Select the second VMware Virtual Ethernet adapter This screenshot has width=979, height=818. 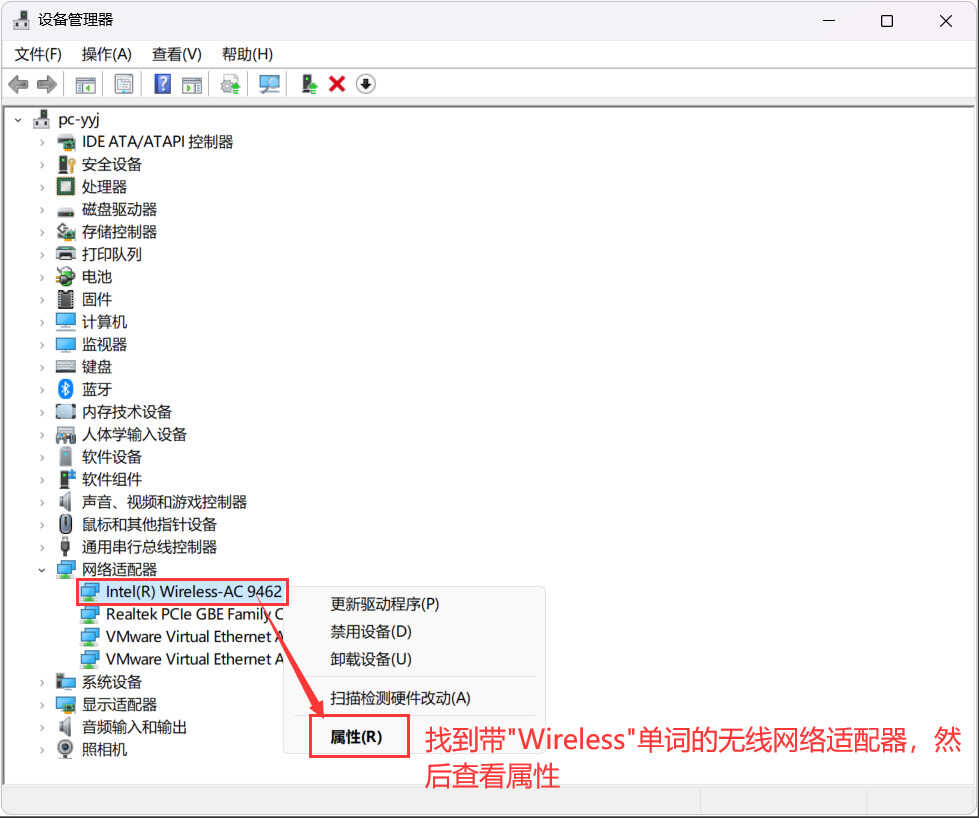click(194, 659)
